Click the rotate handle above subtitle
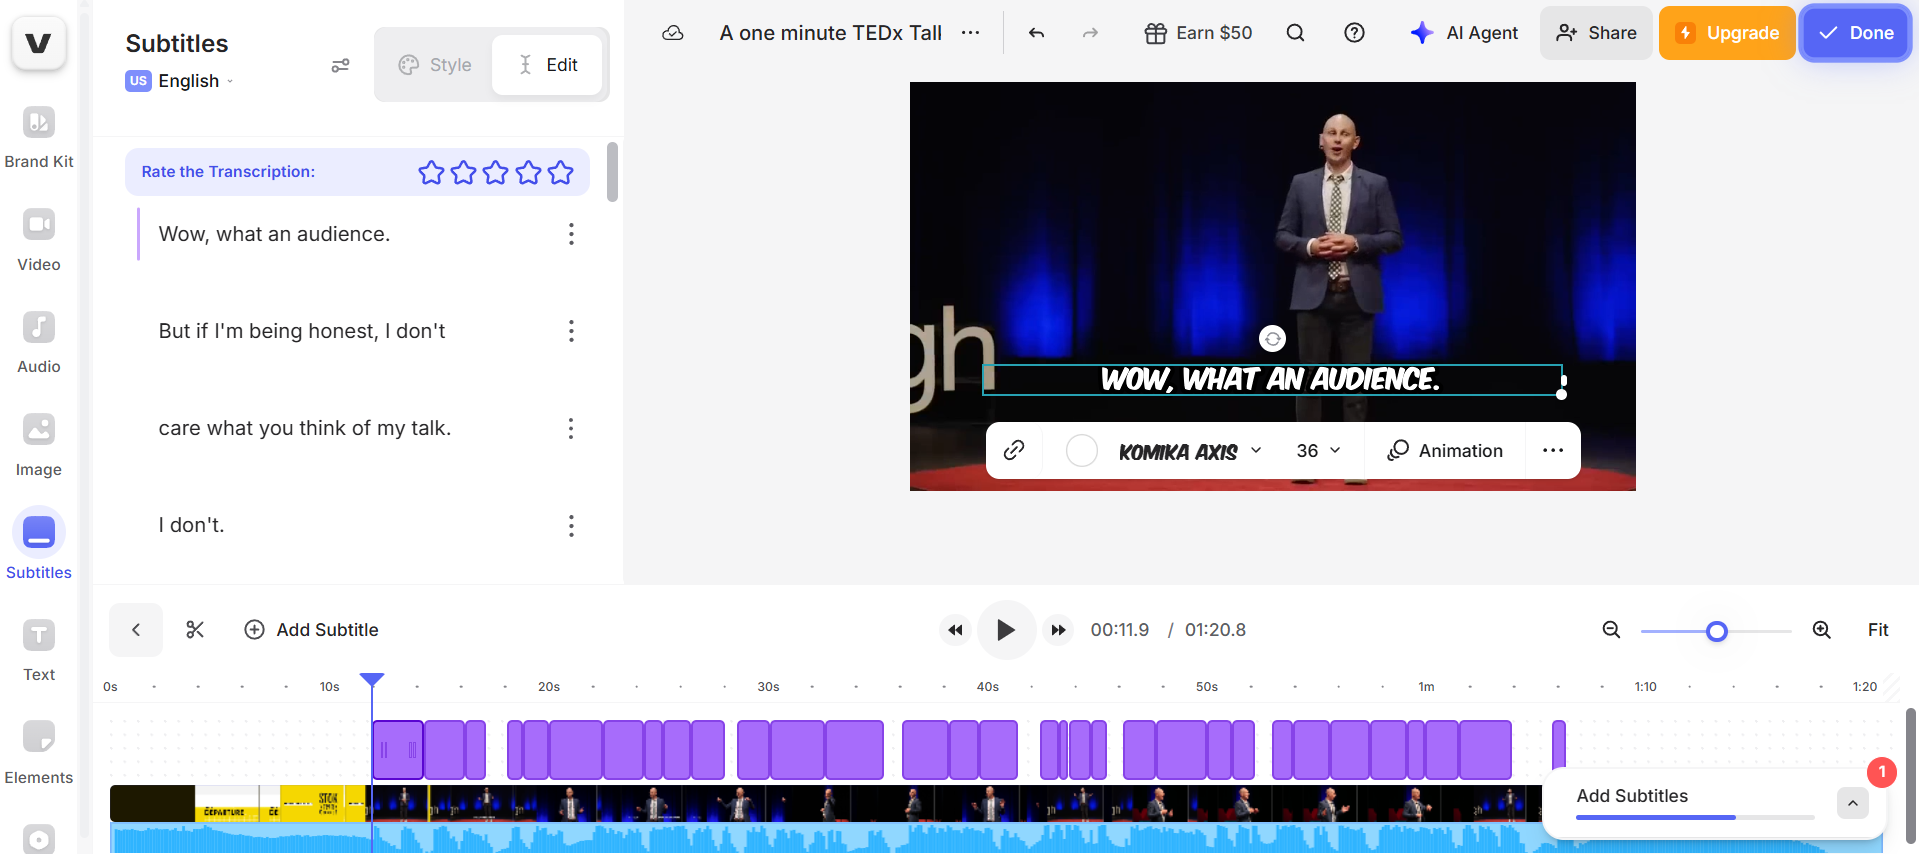Screen dimensions: 1919x854 (x=1272, y=339)
